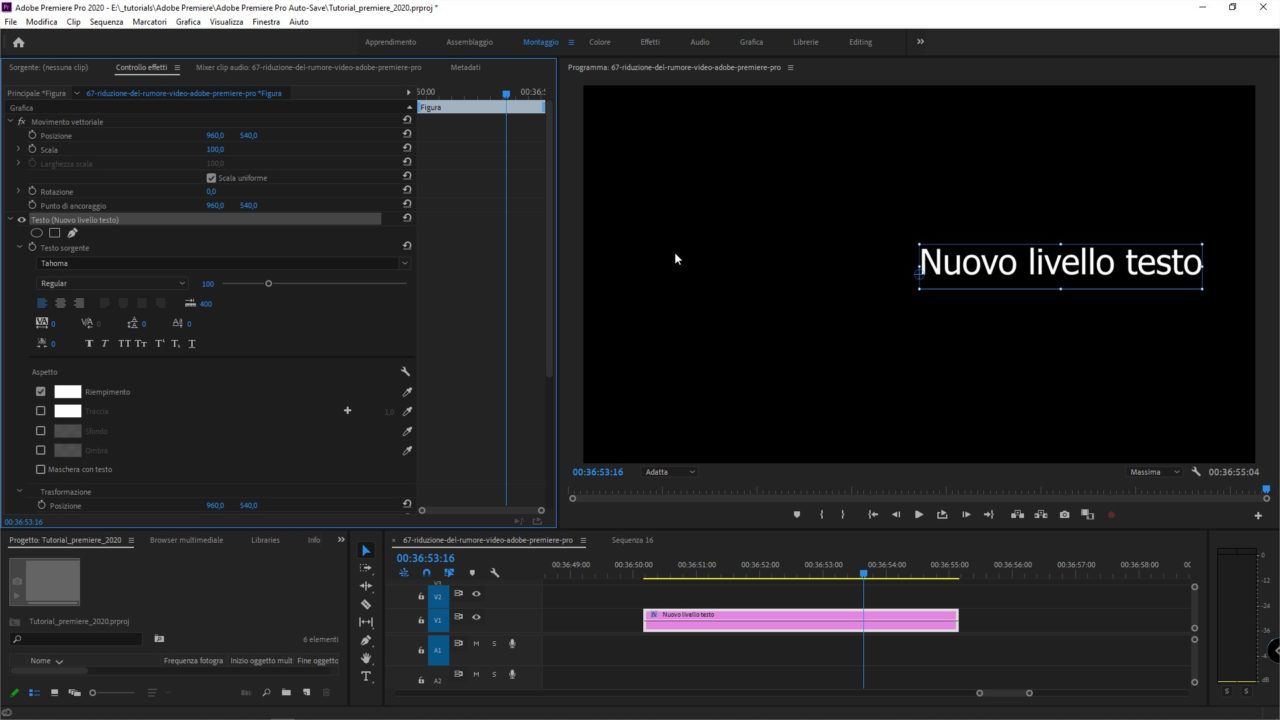Open timeline display settings with wrench icon
The image size is (1280, 720).
tap(495, 573)
